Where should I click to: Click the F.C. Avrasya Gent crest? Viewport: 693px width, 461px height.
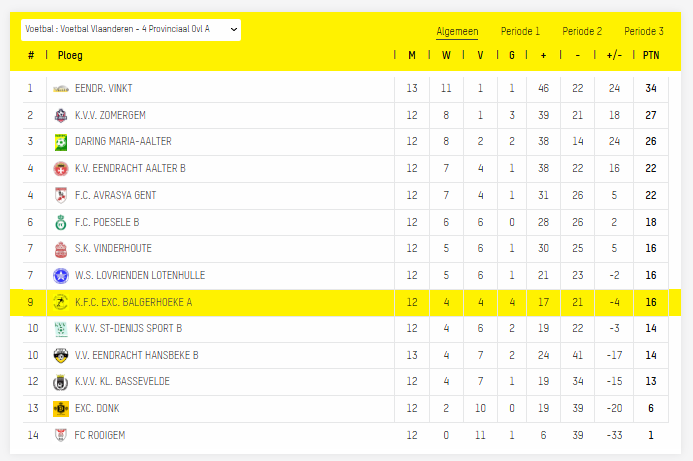61,195
